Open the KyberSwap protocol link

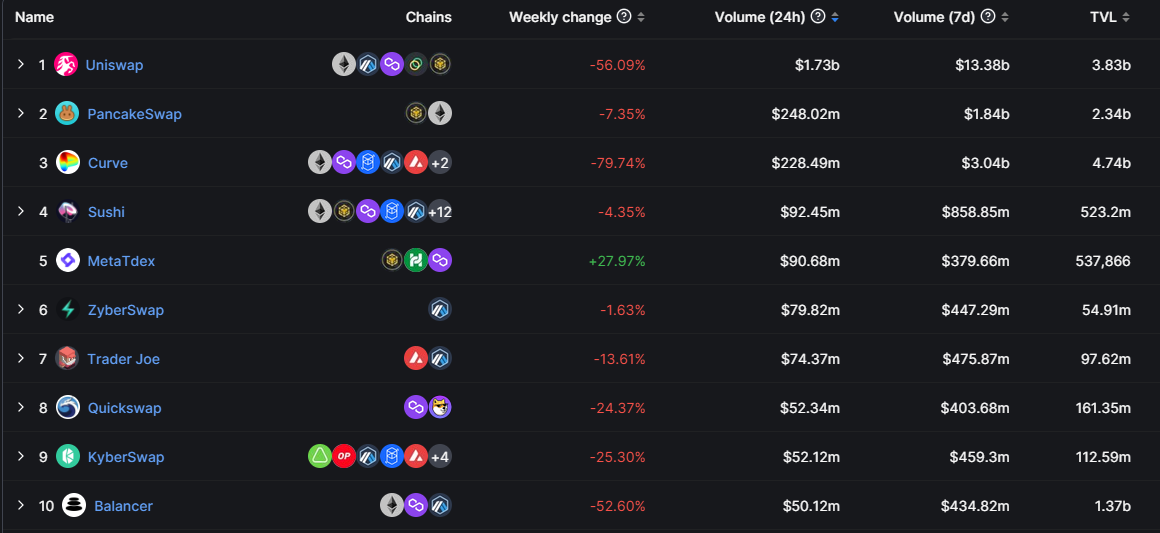pyautogui.click(x=125, y=457)
